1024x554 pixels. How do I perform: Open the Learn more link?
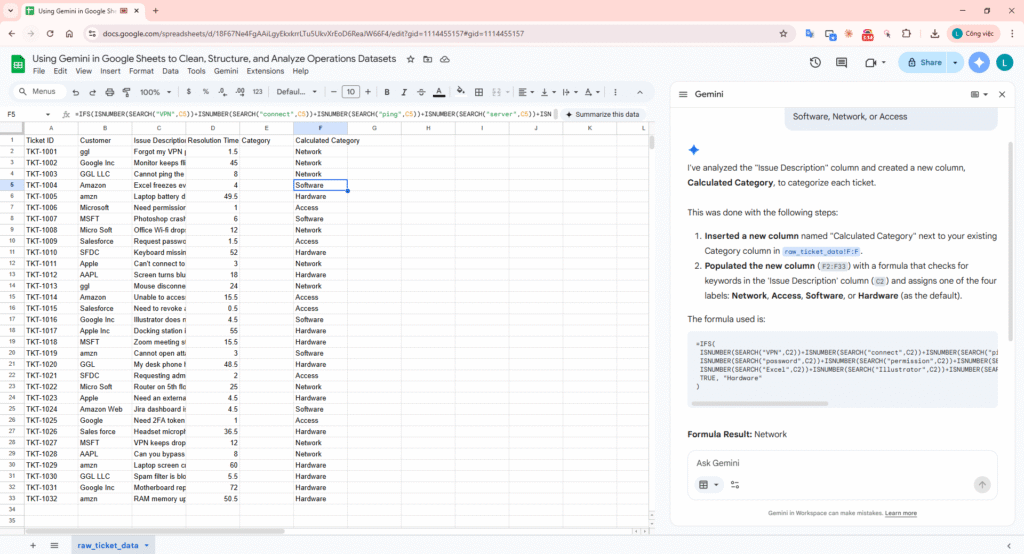pyautogui.click(x=900, y=513)
